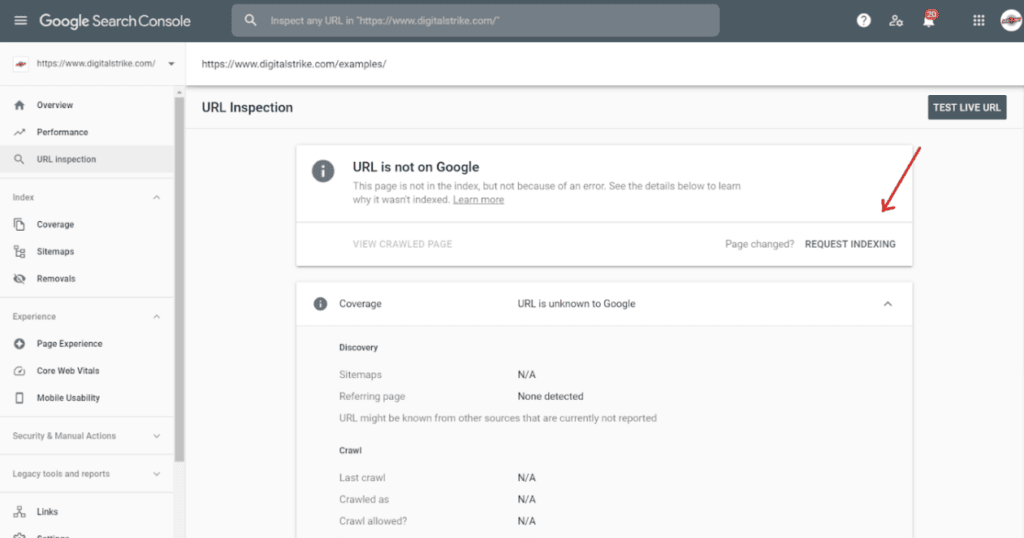Click the Google Search Console logo
This screenshot has height=538, width=1024.
coord(115,21)
